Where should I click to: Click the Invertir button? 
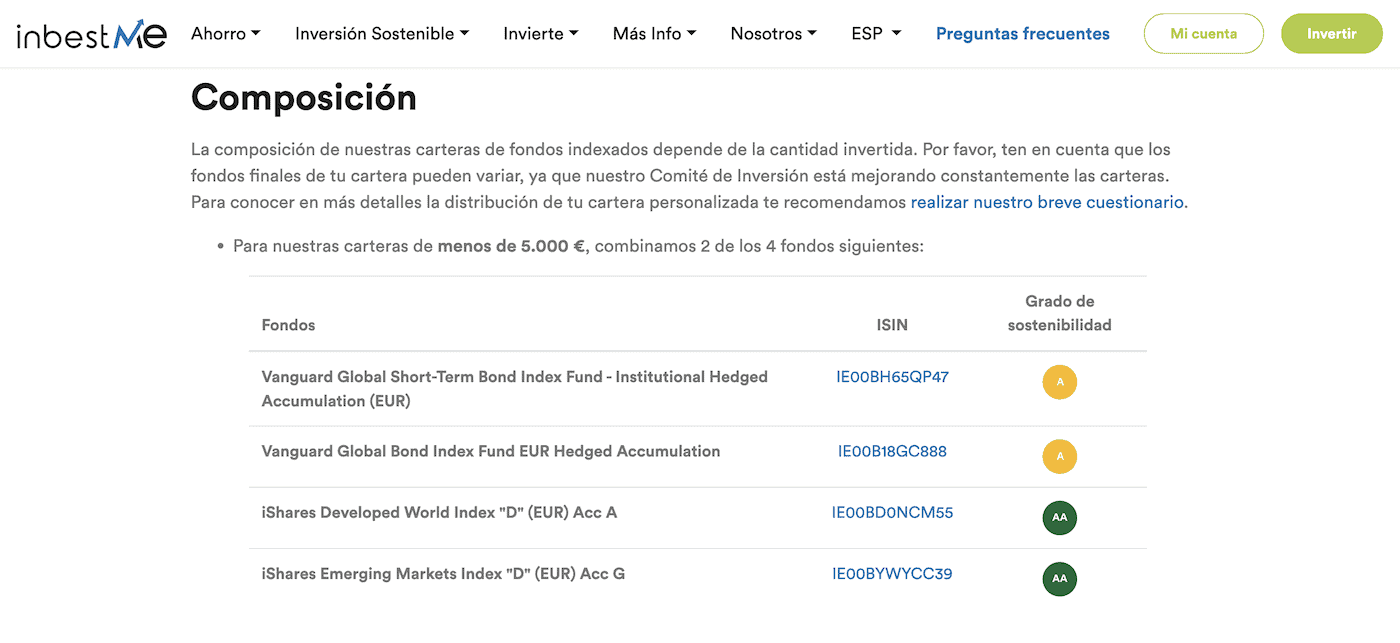1332,33
